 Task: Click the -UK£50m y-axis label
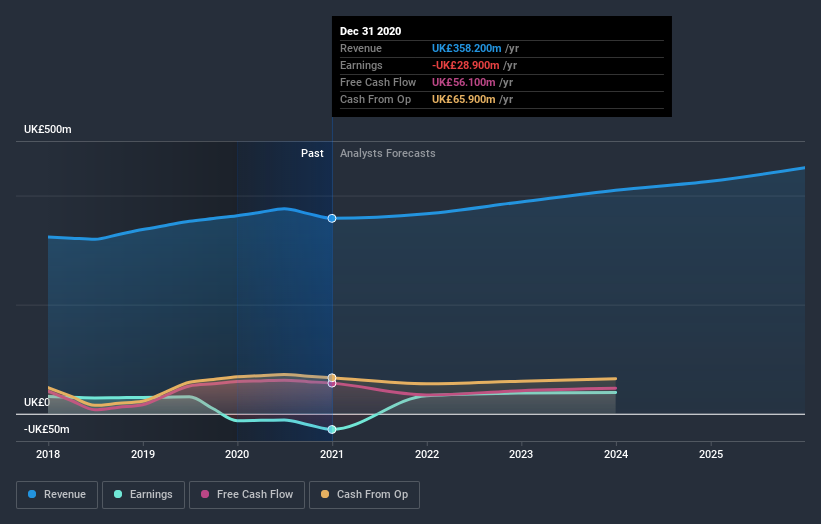pos(47,429)
